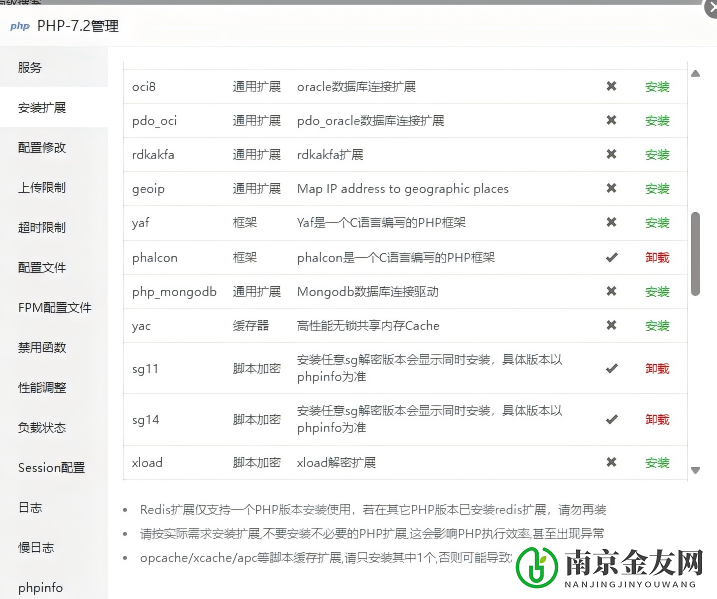Image resolution: width=717 pixels, height=599 pixels.
Task: Install the oci8 extension
Action: [x=657, y=86]
